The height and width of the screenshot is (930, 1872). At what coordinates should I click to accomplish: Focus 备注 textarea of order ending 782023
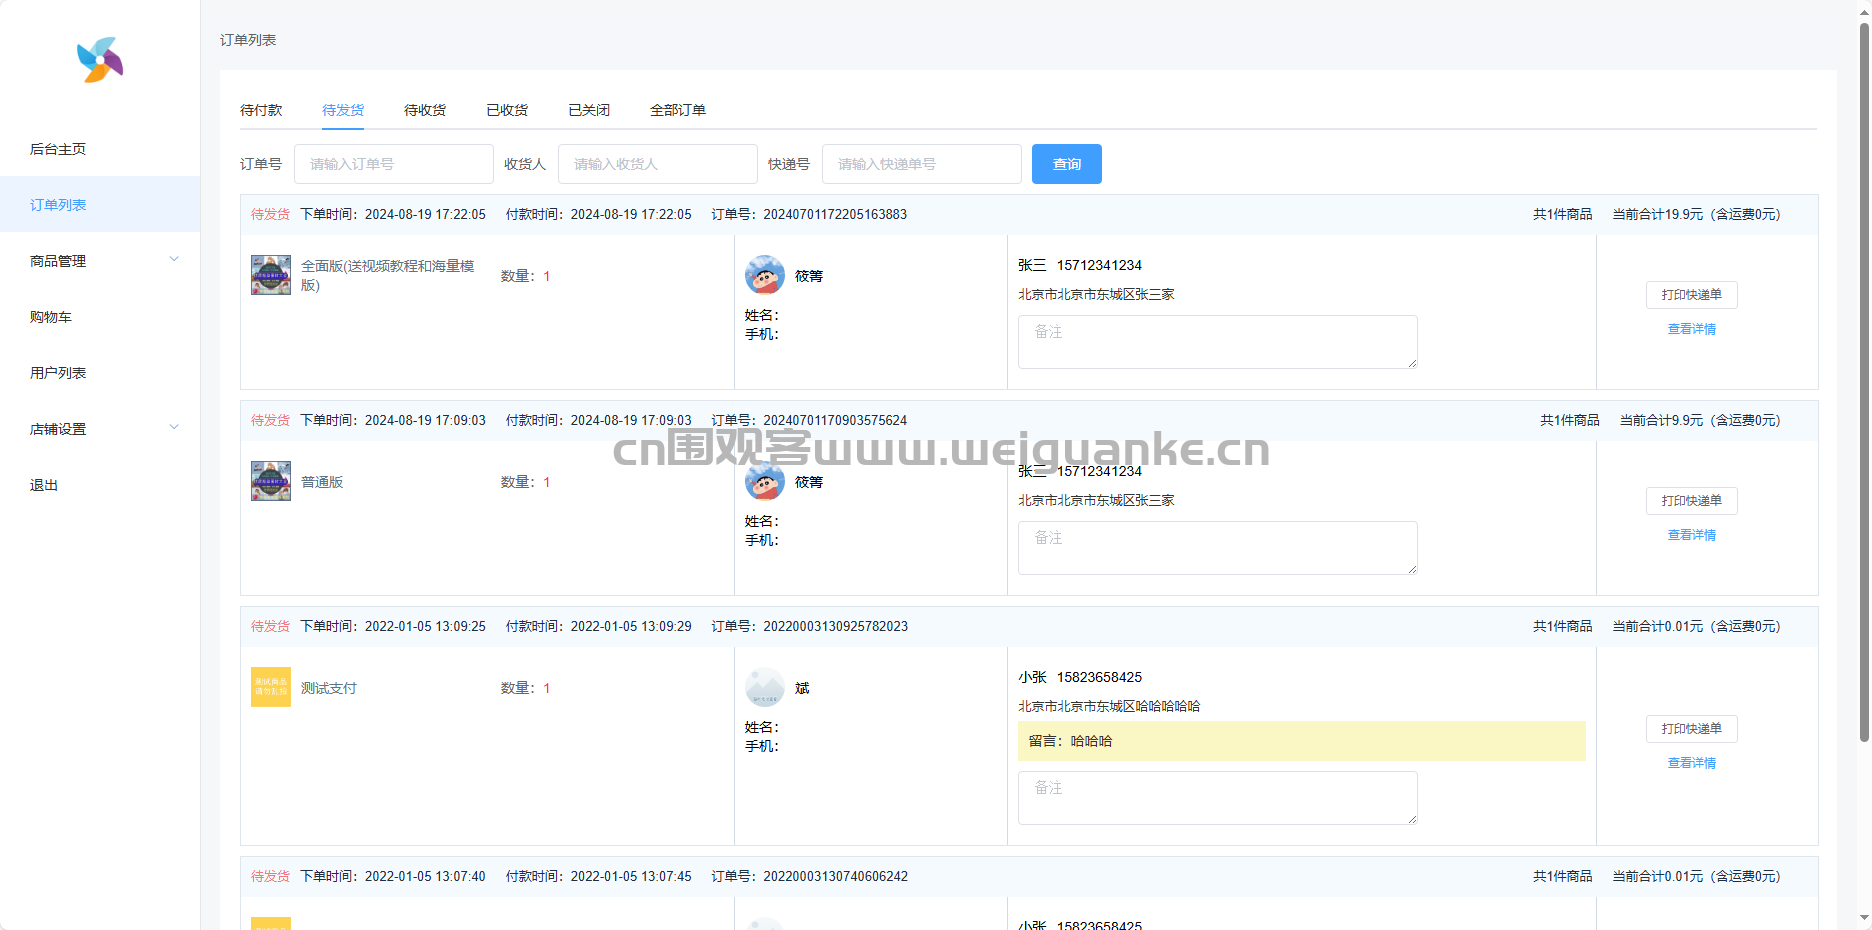1218,798
